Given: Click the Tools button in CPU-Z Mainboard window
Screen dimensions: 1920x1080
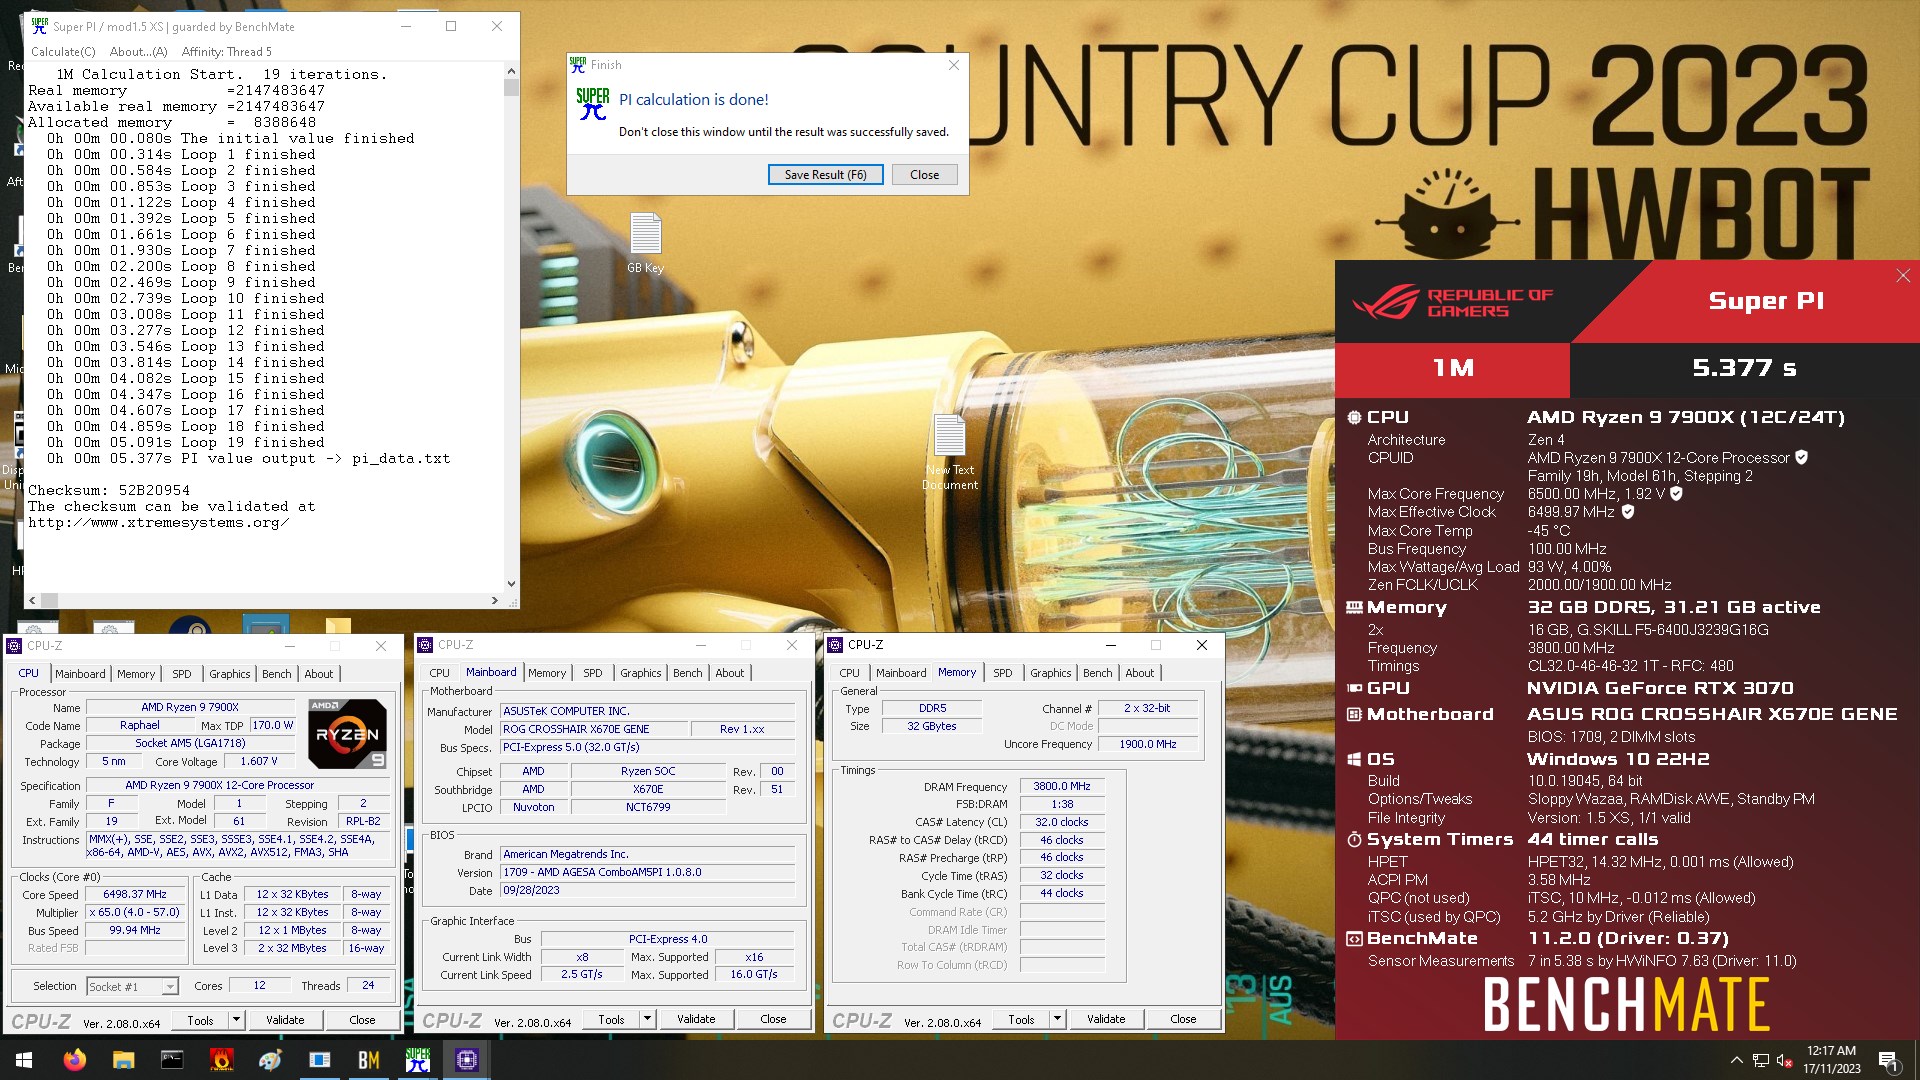Looking at the screenshot, I should pyautogui.click(x=611, y=1019).
